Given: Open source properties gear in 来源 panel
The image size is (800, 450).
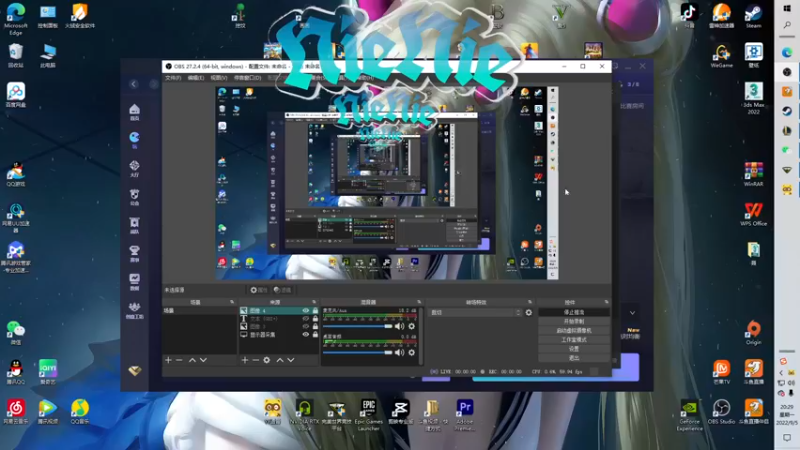Looking at the screenshot, I should (x=267, y=360).
